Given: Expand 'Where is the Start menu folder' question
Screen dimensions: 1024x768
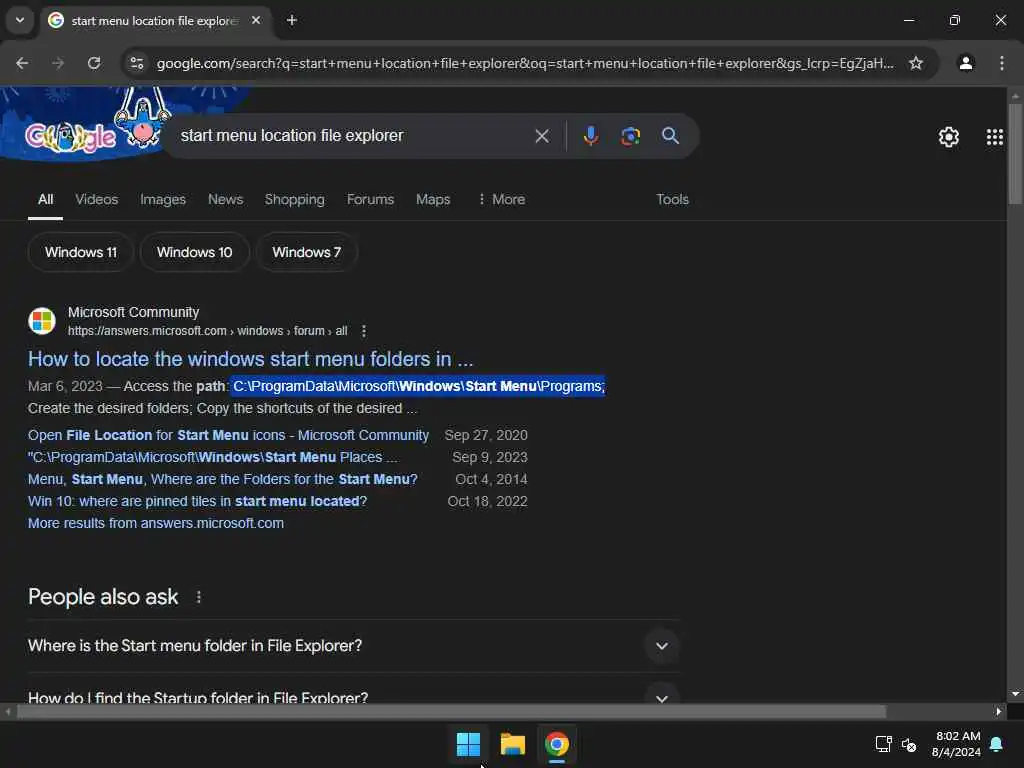Looking at the screenshot, I should pyautogui.click(x=353, y=646).
